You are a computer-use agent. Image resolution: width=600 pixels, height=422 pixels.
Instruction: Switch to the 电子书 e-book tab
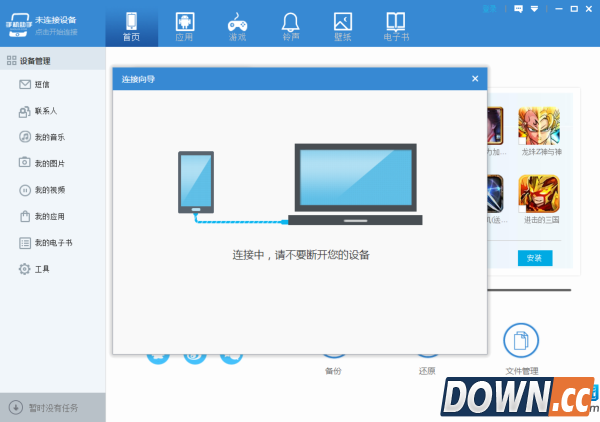point(396,26)
